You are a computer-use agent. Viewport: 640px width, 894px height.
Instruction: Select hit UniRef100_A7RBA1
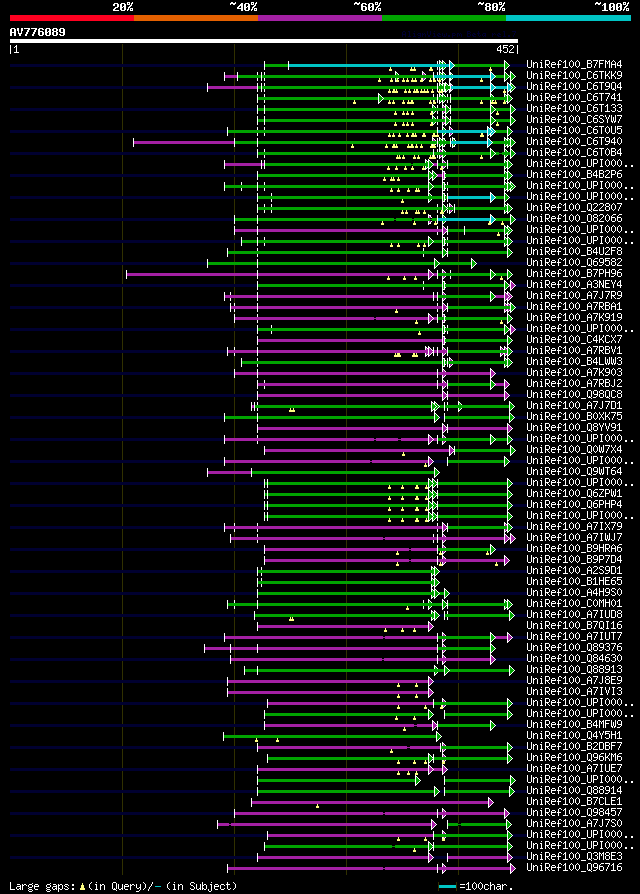574,307
